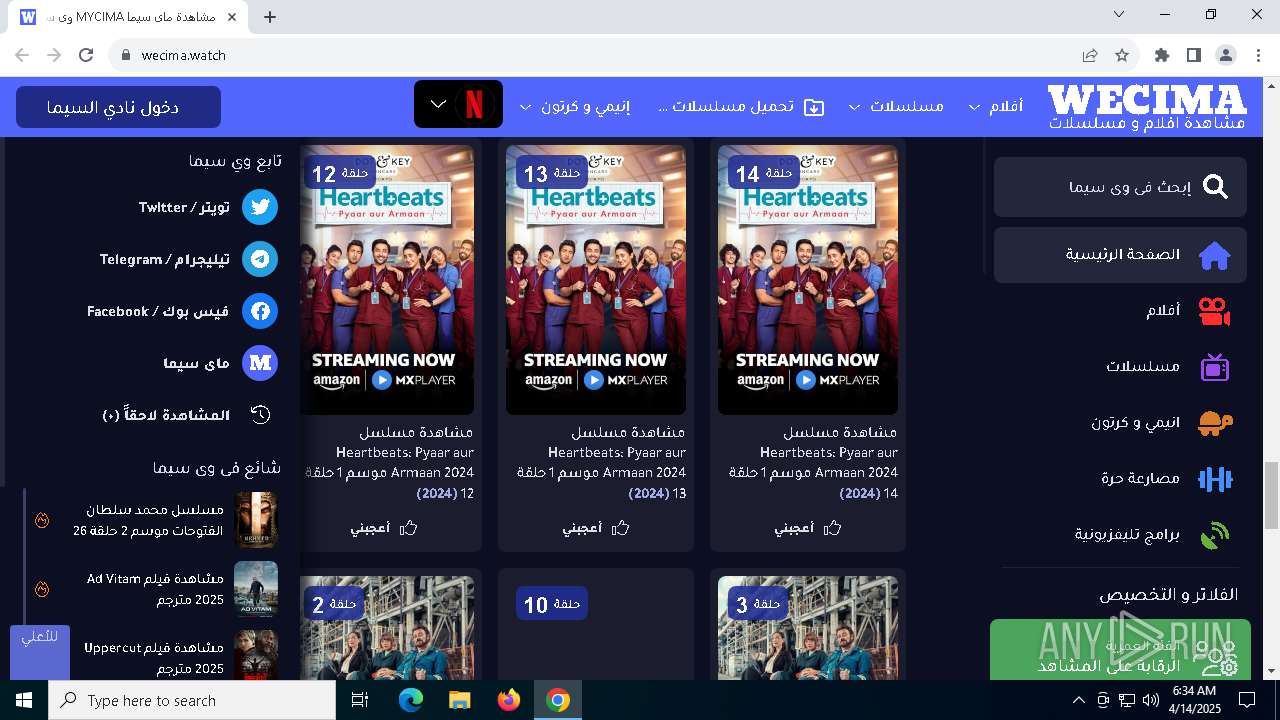This screenshot has height=720, width=1280.
Task: Click the orange anime turtle icon
Action: [x=1214, y=423]
